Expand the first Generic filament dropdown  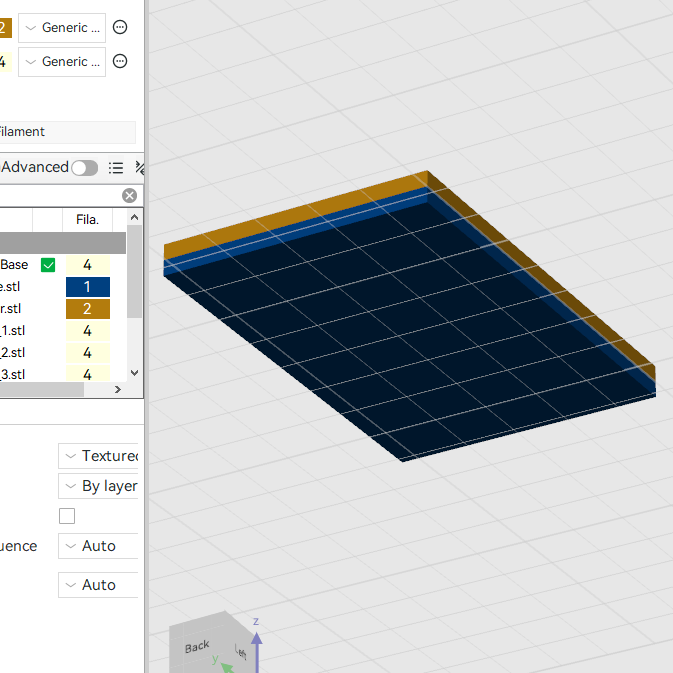click(x=62, y=28)
